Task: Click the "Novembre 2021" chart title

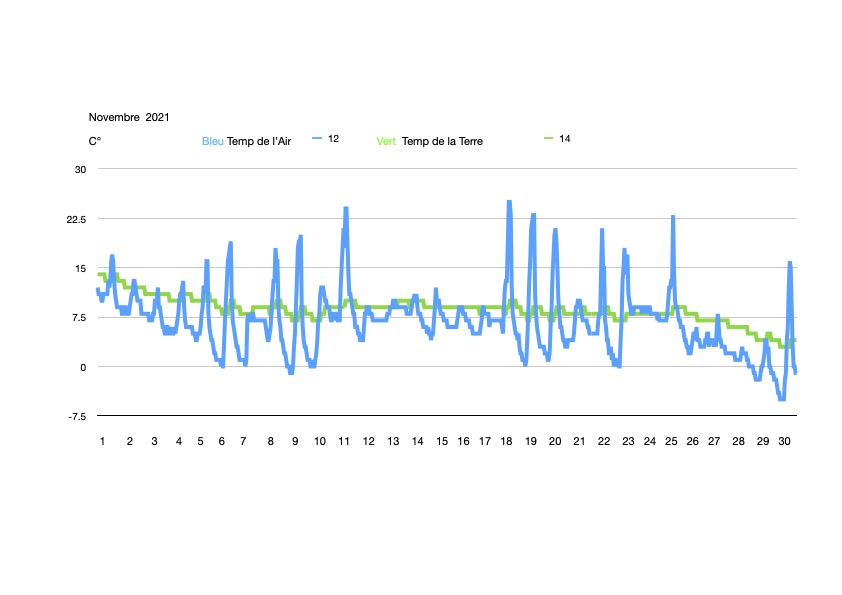Action: point(129,118)
